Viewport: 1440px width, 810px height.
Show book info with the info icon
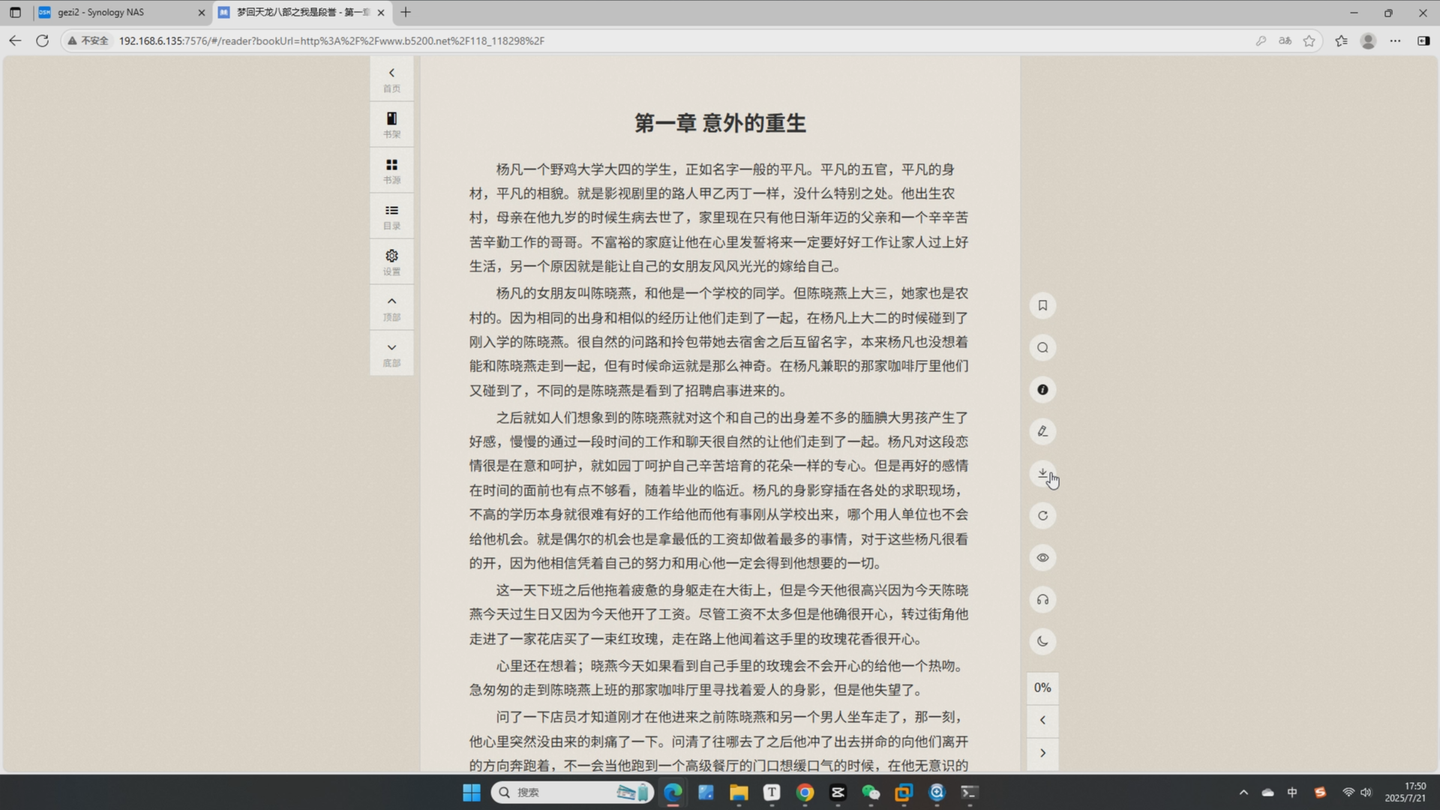[1042, 389]
